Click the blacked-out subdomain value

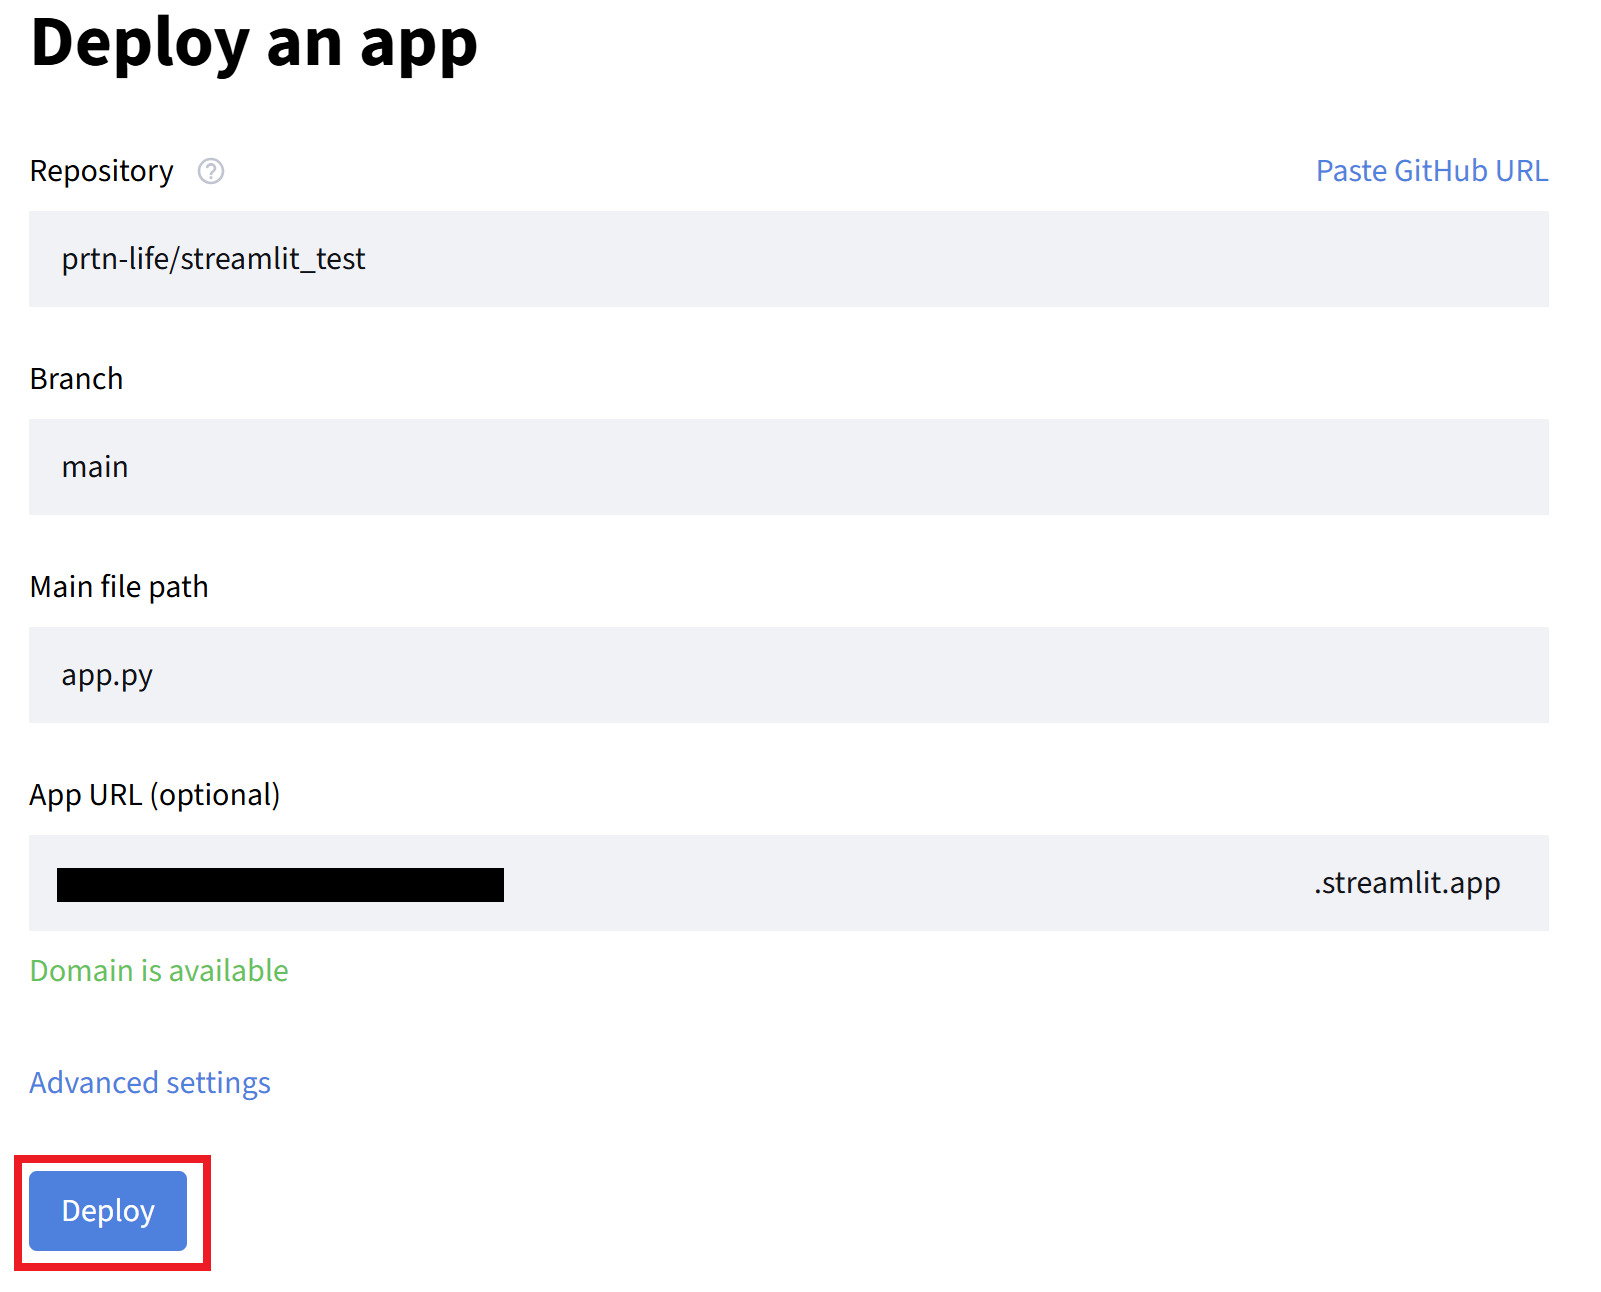click(x=280, y=885)
